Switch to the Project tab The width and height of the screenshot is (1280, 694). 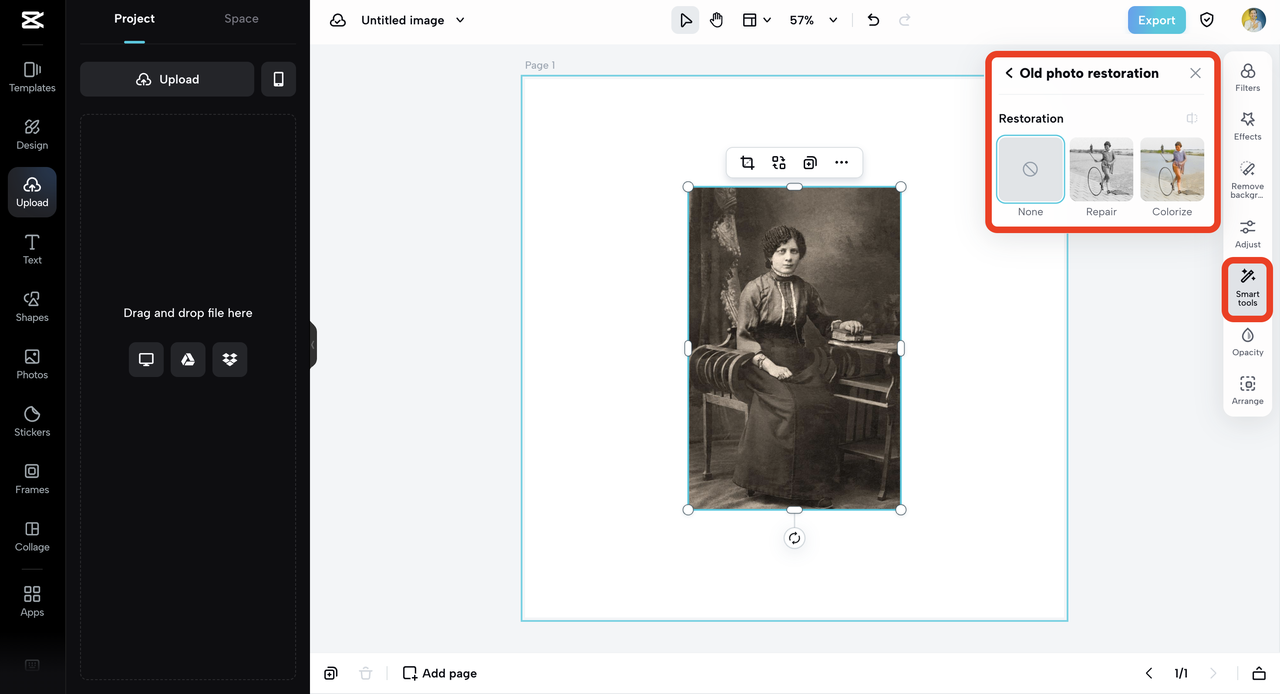(134, 19)
